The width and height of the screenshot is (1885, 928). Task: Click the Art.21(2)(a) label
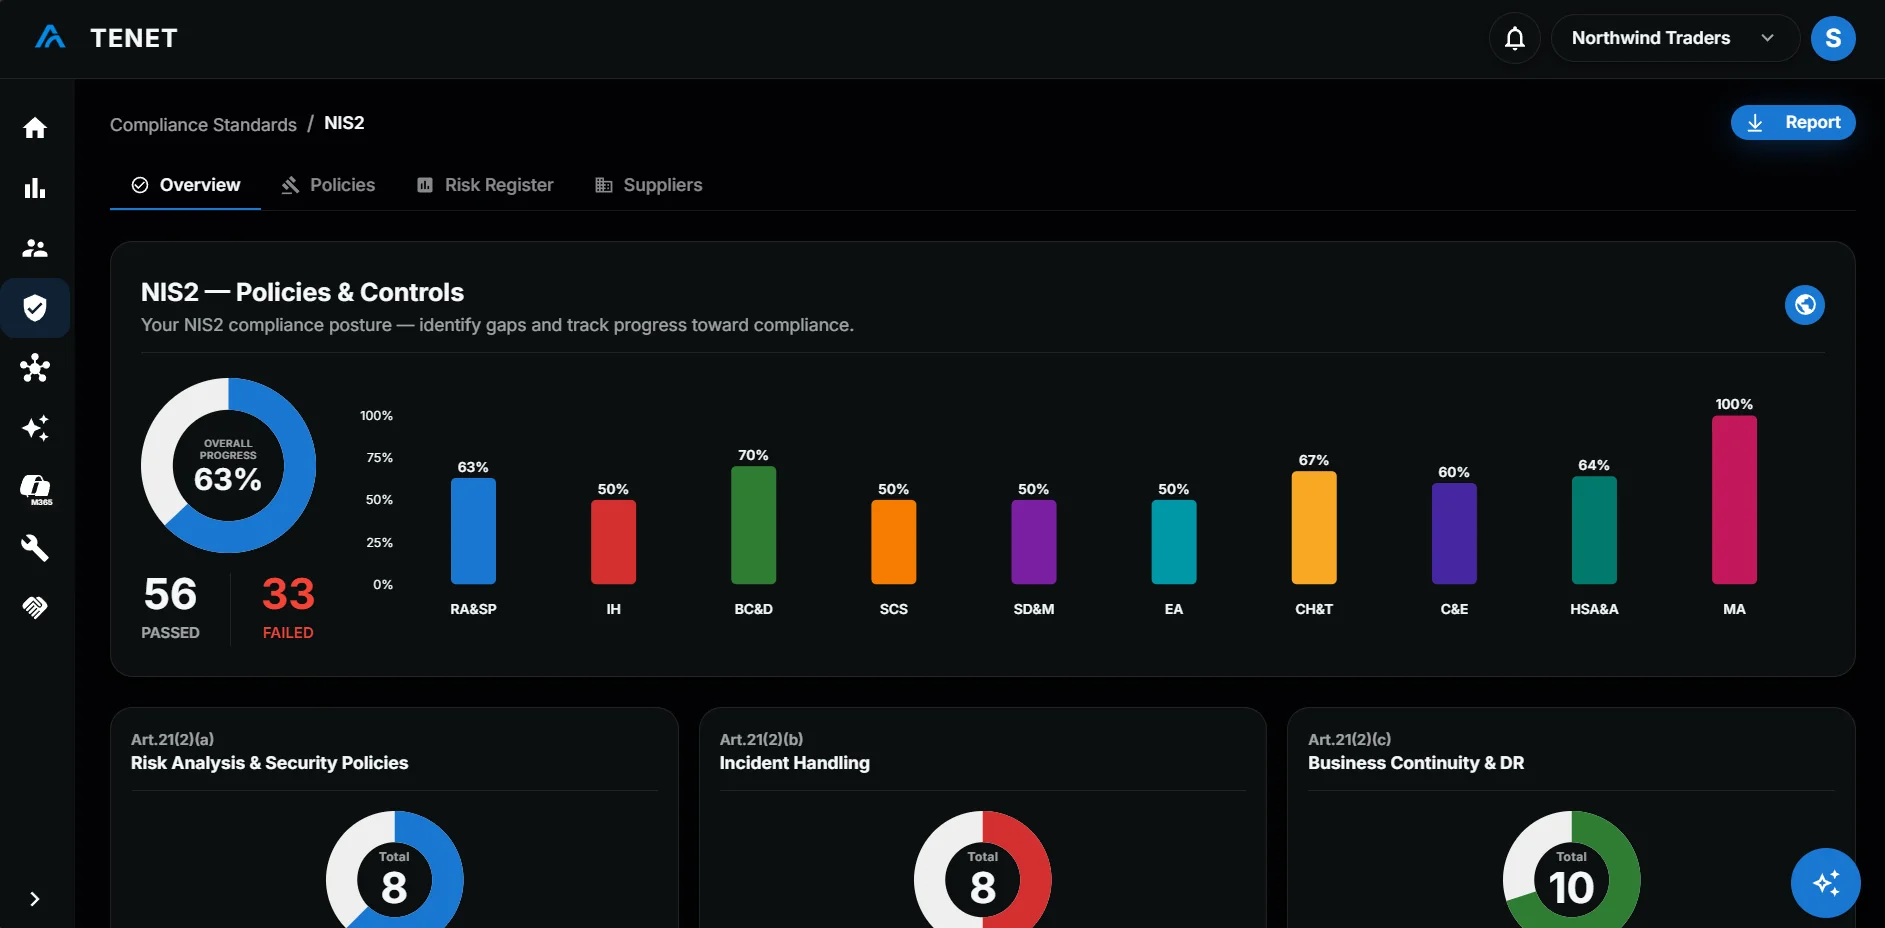(172, 739)
